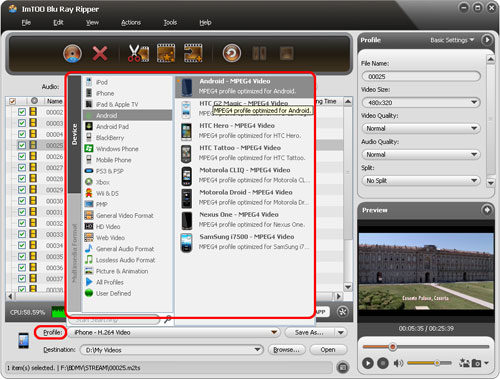Click the red X remove icon
The width and height of the screenshot is (500, 379).
100,53
